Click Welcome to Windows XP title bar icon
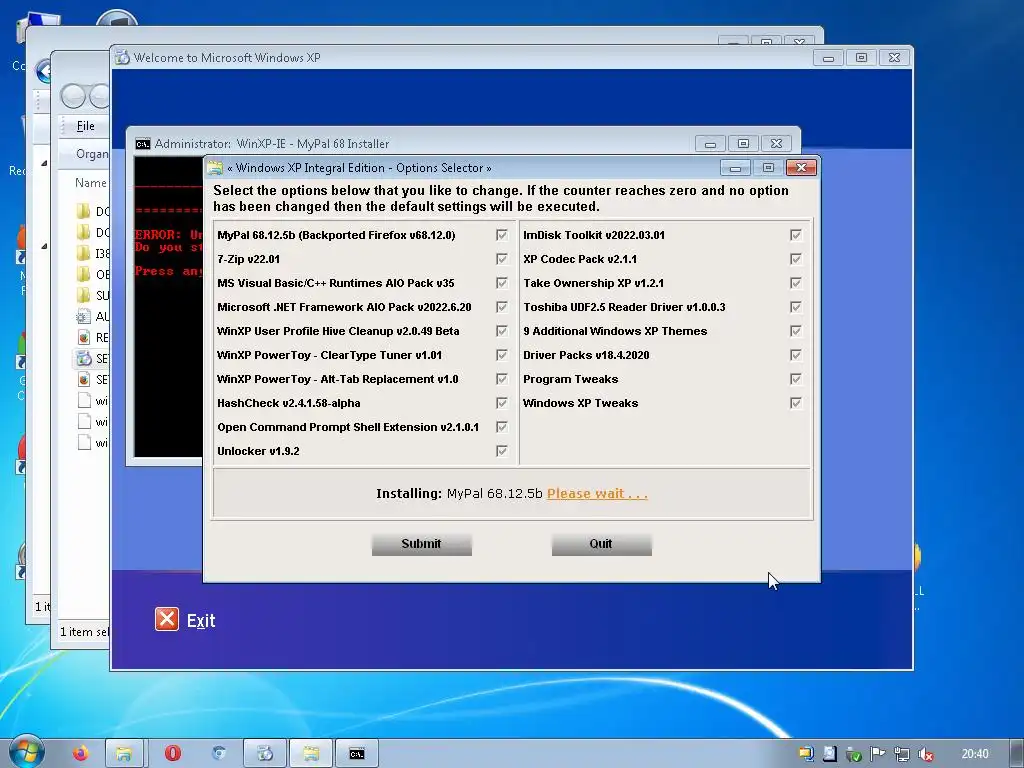Screen dimensions: 1024x768 pyautogui.click(x=122, y=57)
